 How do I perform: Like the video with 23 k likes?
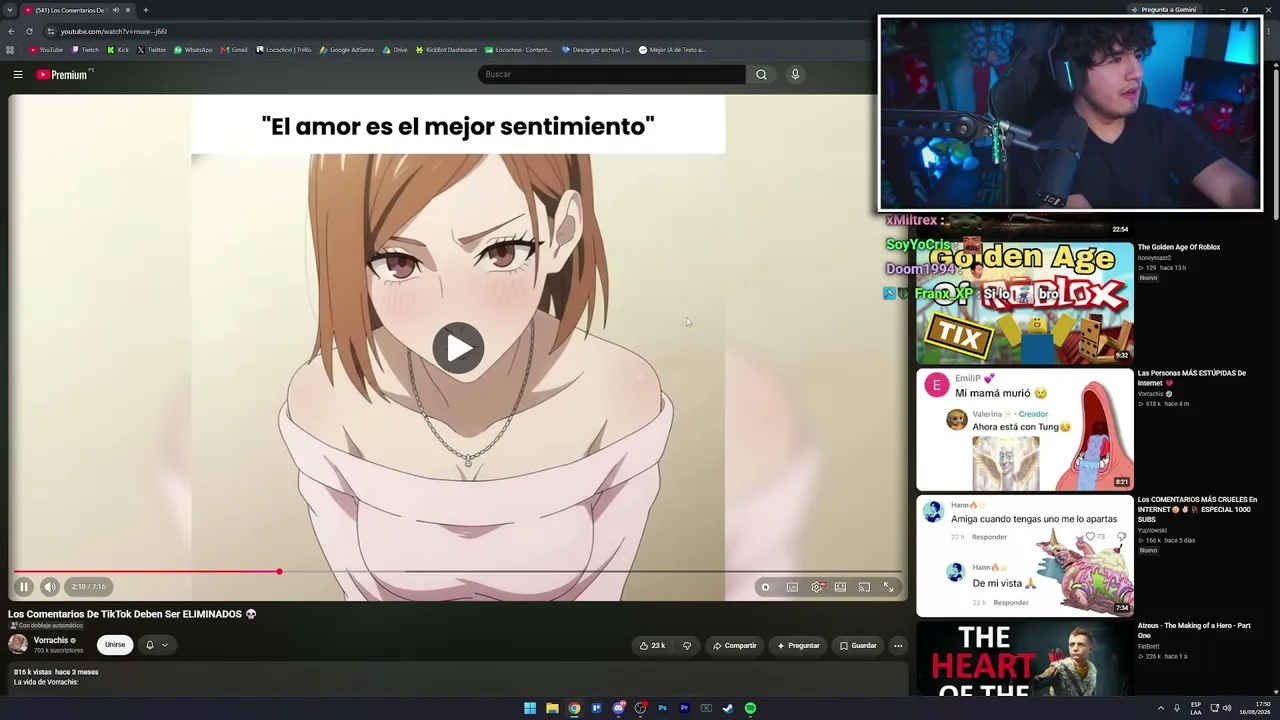652,646
